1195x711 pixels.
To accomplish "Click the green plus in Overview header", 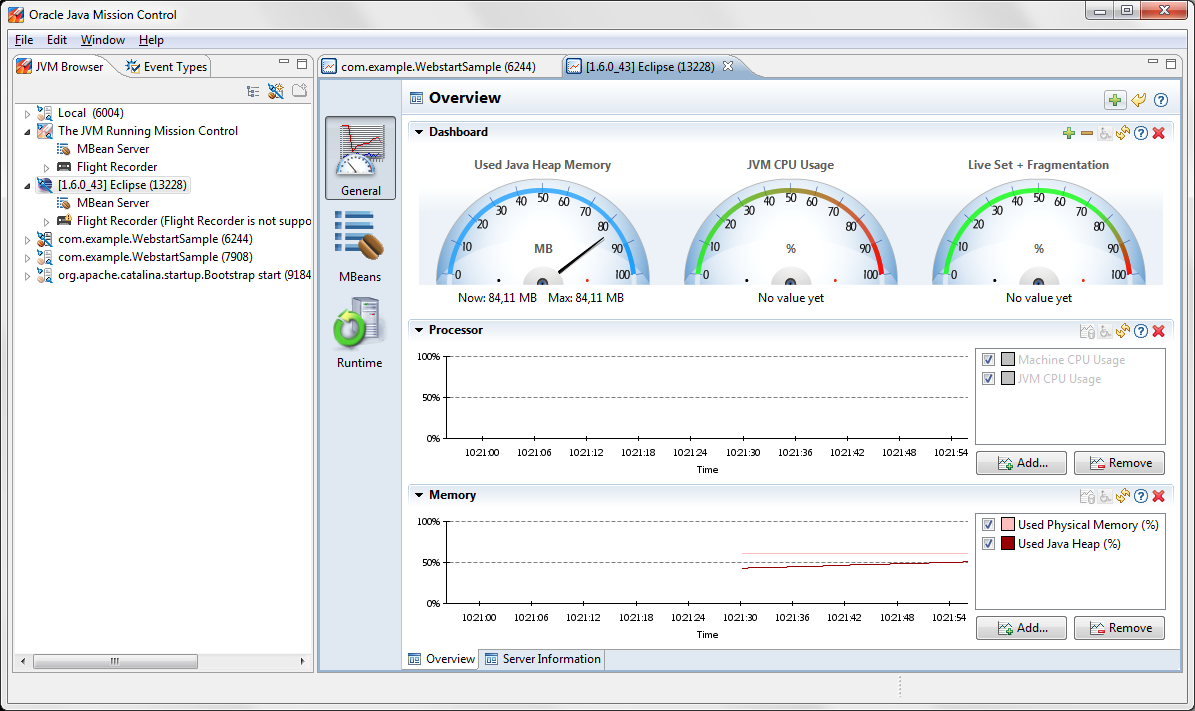I will (x=1115, y=100).
